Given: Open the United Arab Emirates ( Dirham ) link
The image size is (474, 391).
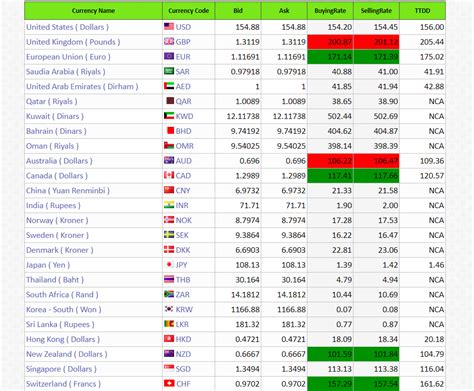Looking at the screenshot, I should (x=82, y=86).
